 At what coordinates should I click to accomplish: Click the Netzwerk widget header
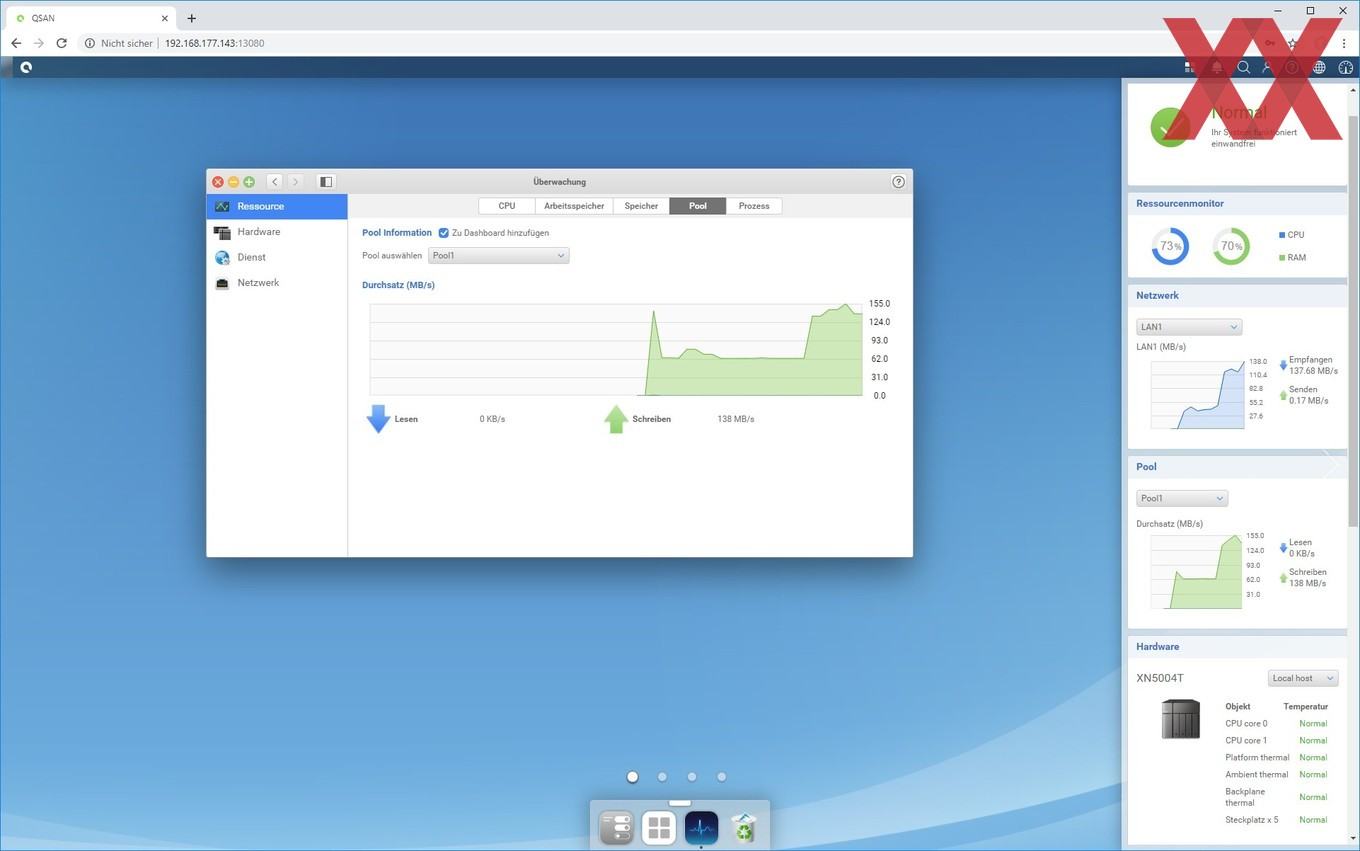pos(1237,296)
